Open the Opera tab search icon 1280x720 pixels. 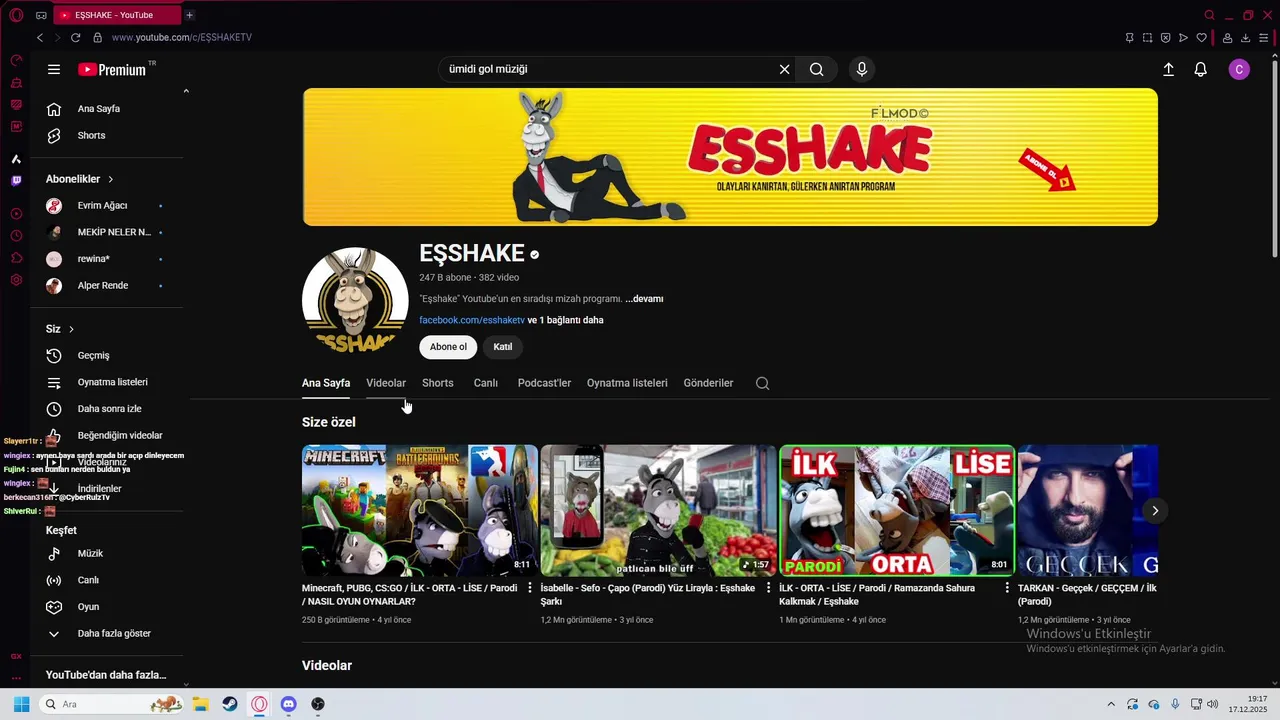tap(1209, 15)
